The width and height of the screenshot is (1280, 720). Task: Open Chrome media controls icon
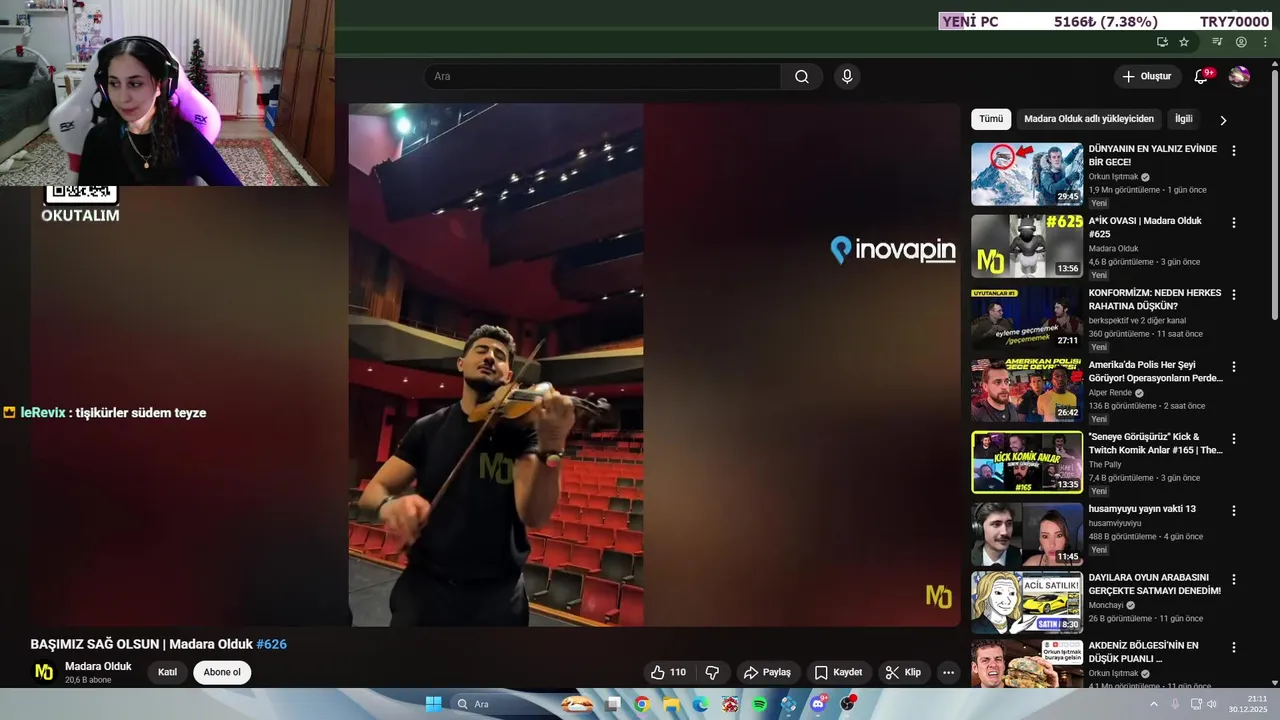[1217, 42]
